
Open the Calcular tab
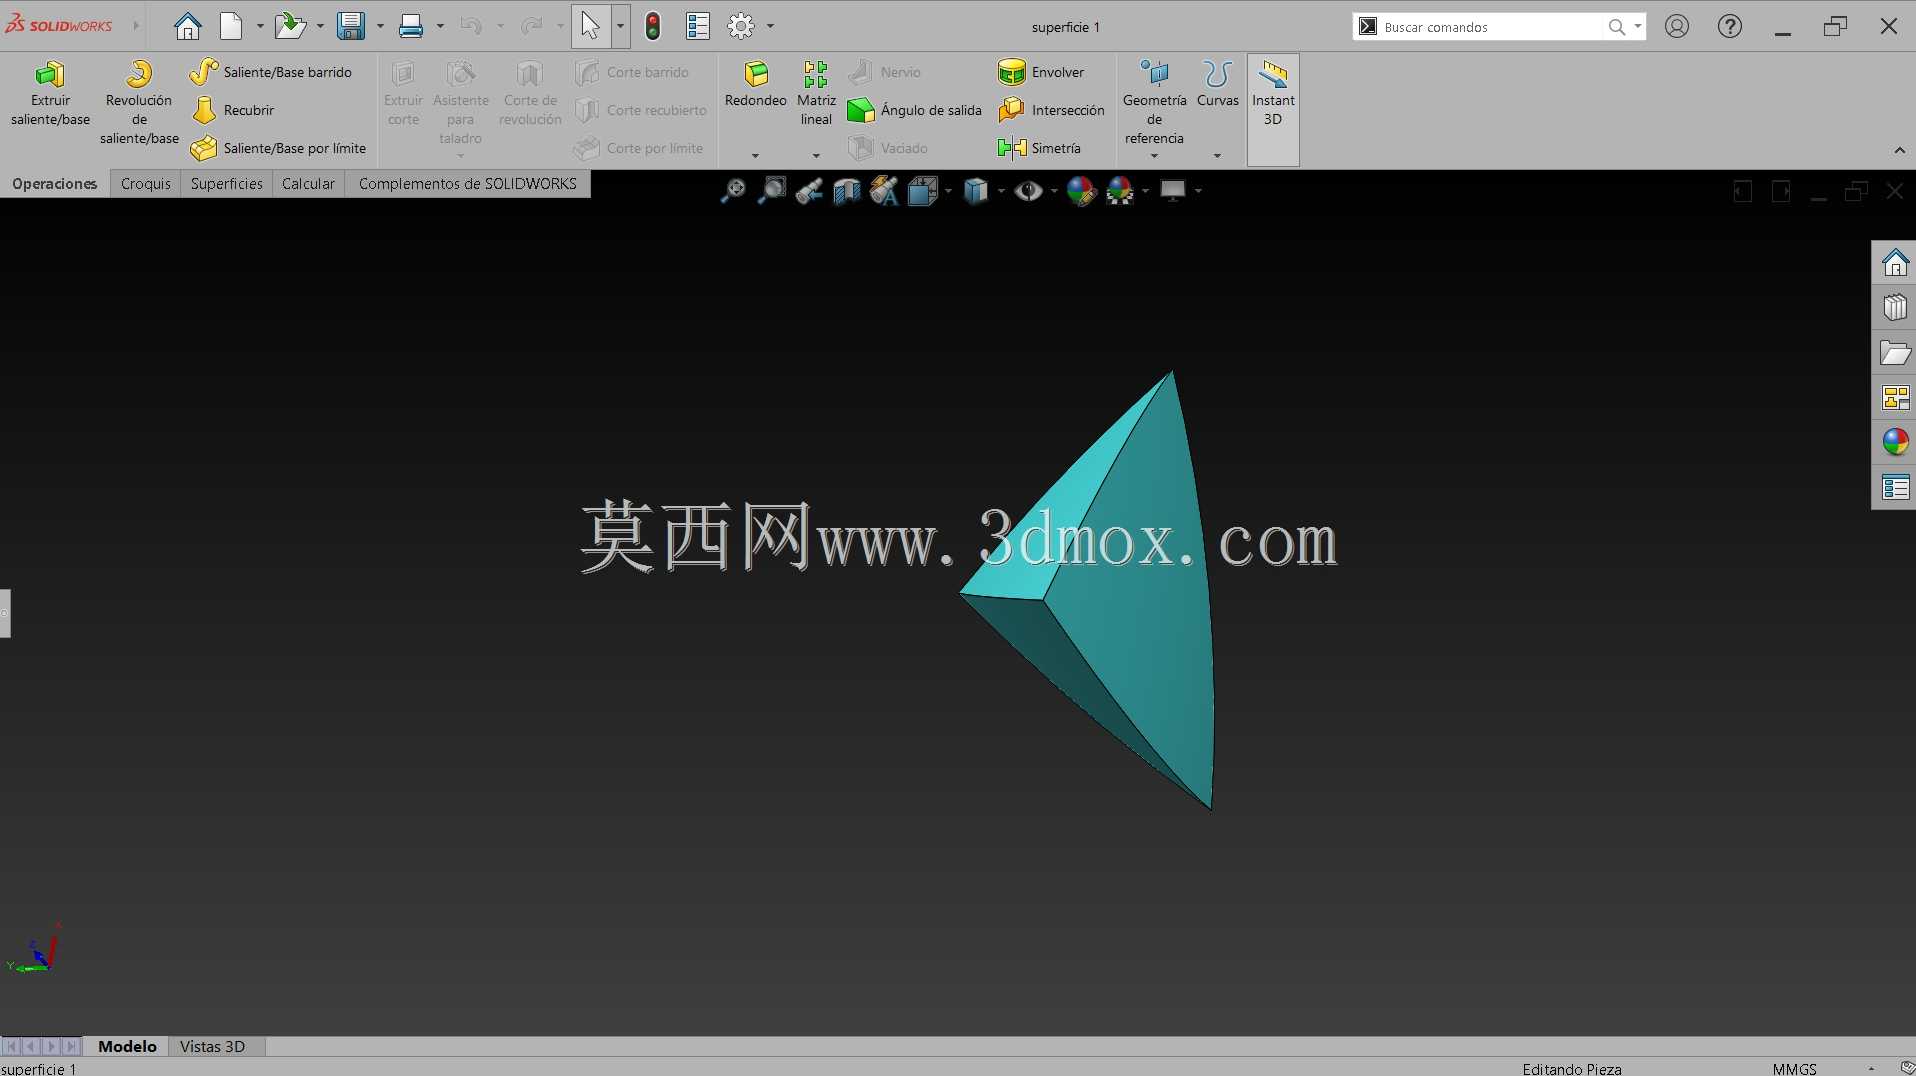(308, 183)
